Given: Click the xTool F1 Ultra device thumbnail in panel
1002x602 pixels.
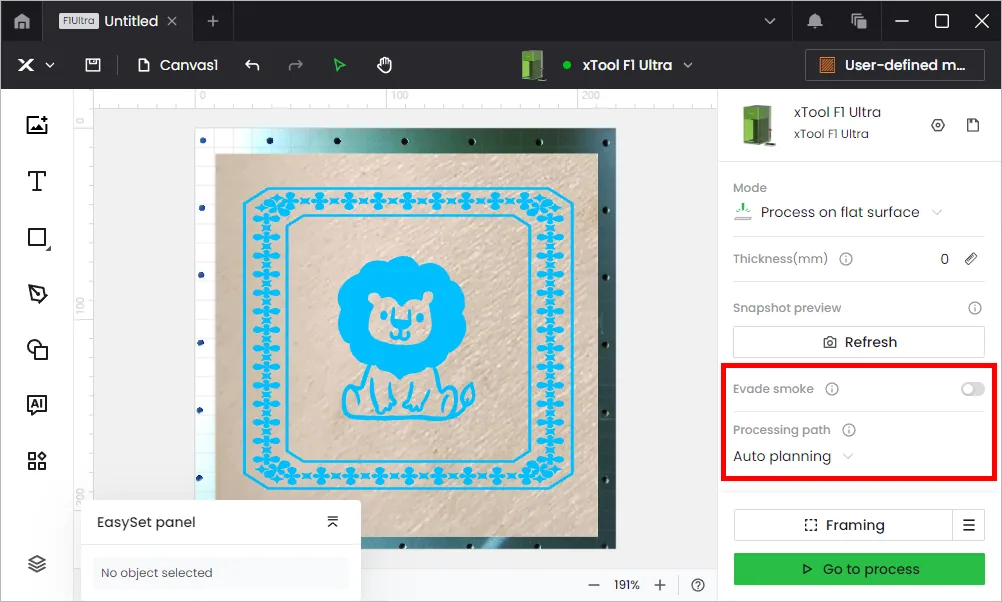Looking at the screenshot, I should point(759,125).
